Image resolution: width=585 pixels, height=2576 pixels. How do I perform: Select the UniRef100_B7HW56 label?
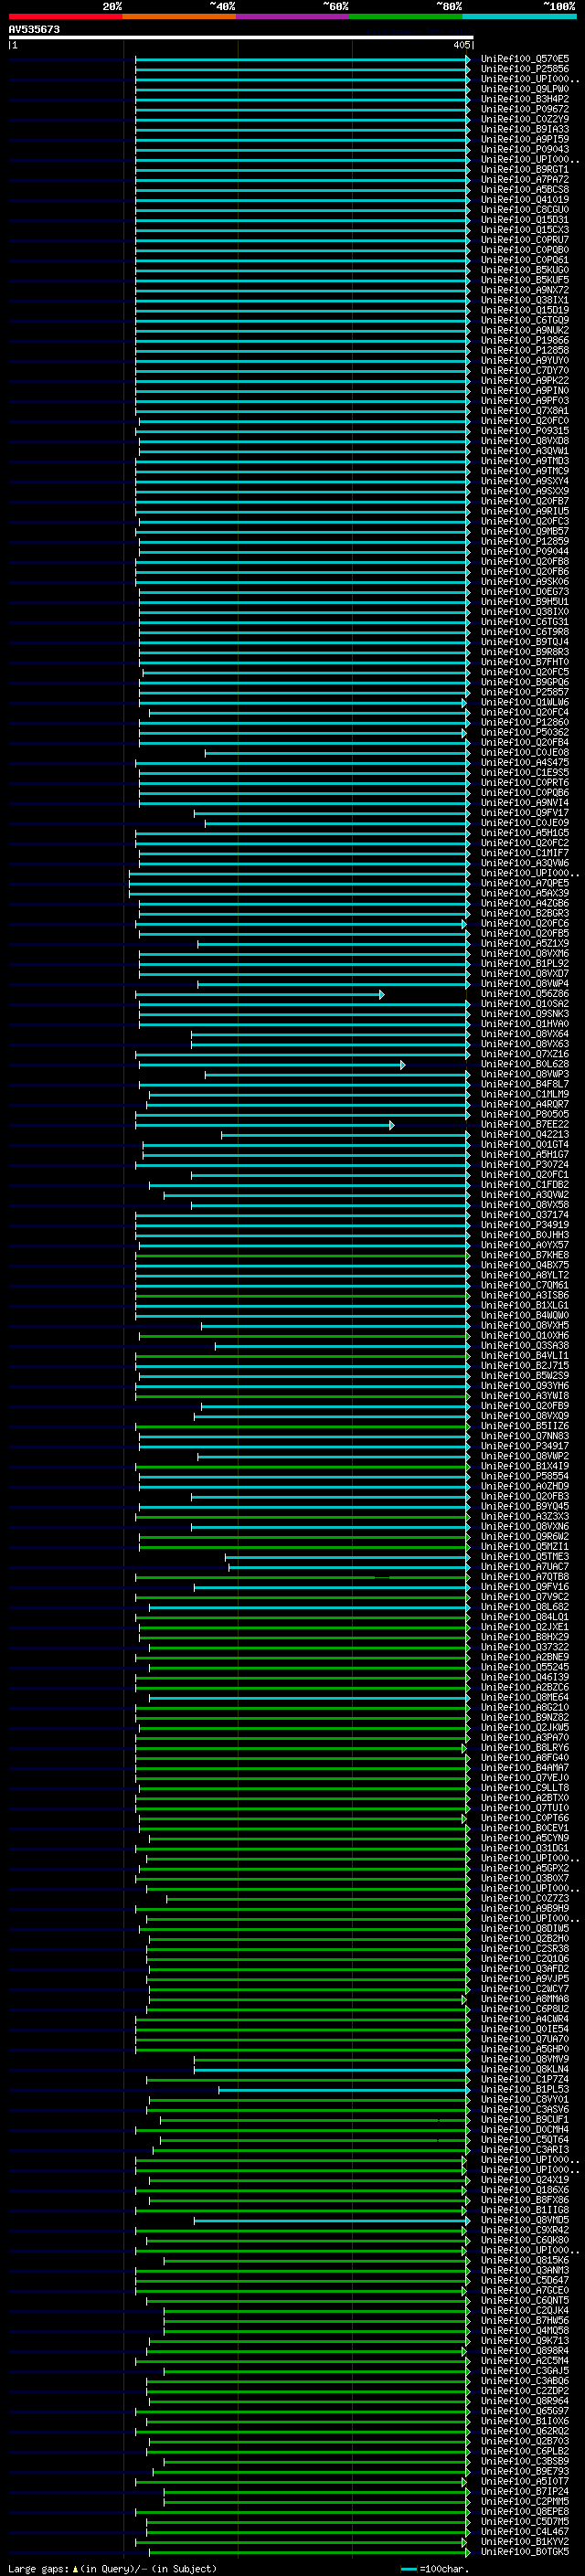tap(525, 2320)
